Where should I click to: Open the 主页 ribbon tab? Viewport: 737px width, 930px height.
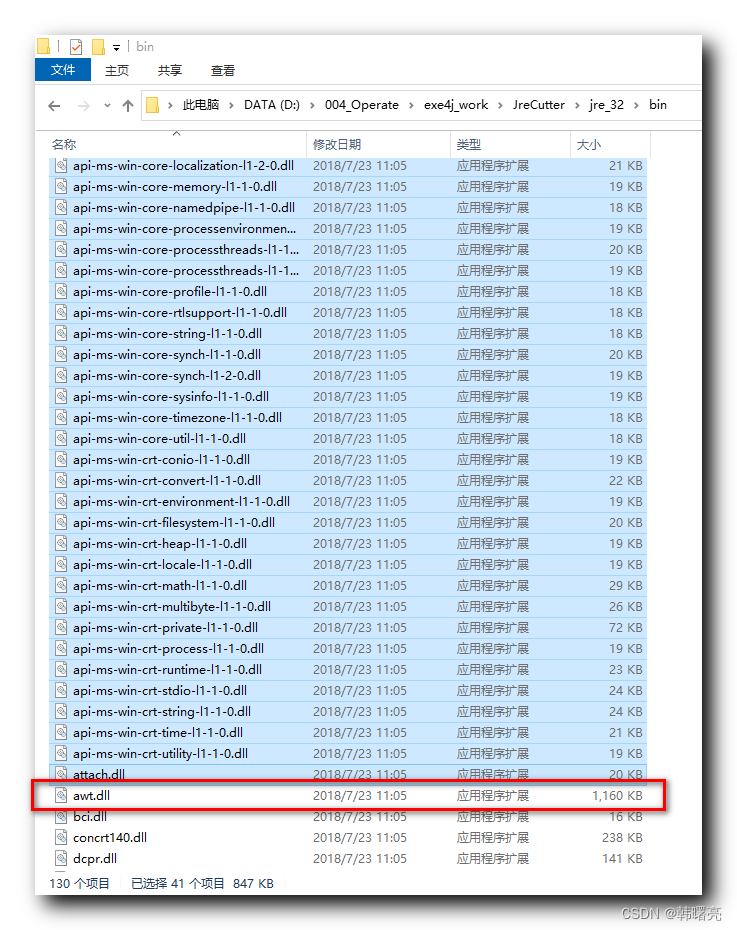click(x=117, y=71)
